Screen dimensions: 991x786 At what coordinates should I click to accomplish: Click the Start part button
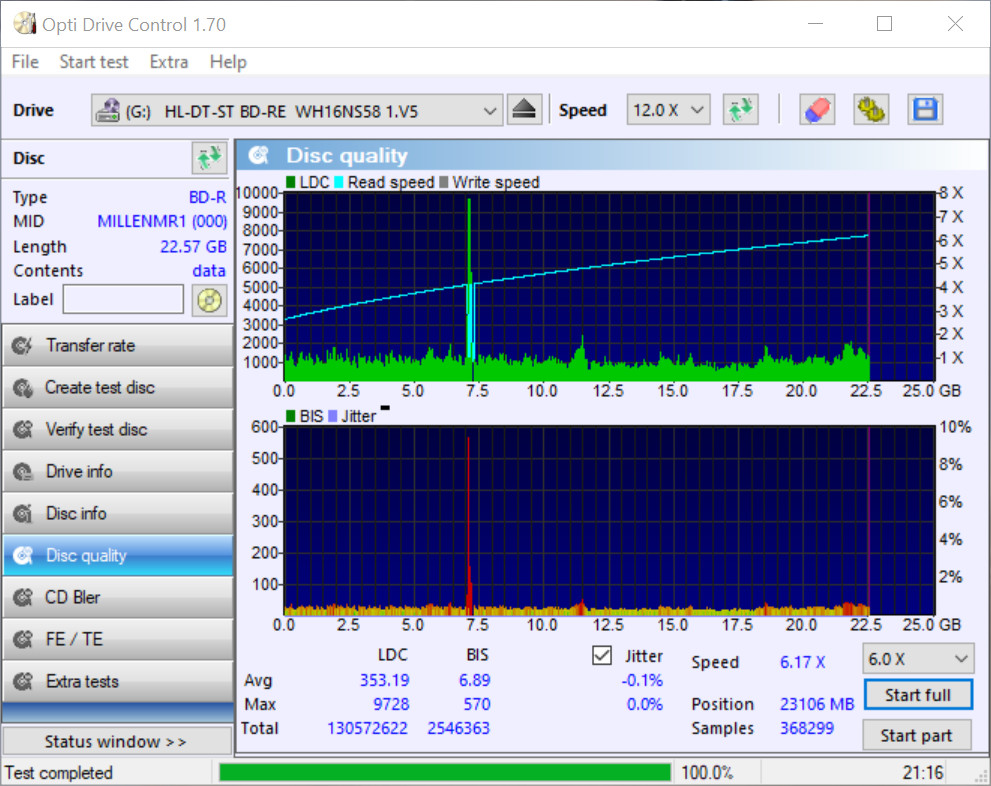point(917,736)
